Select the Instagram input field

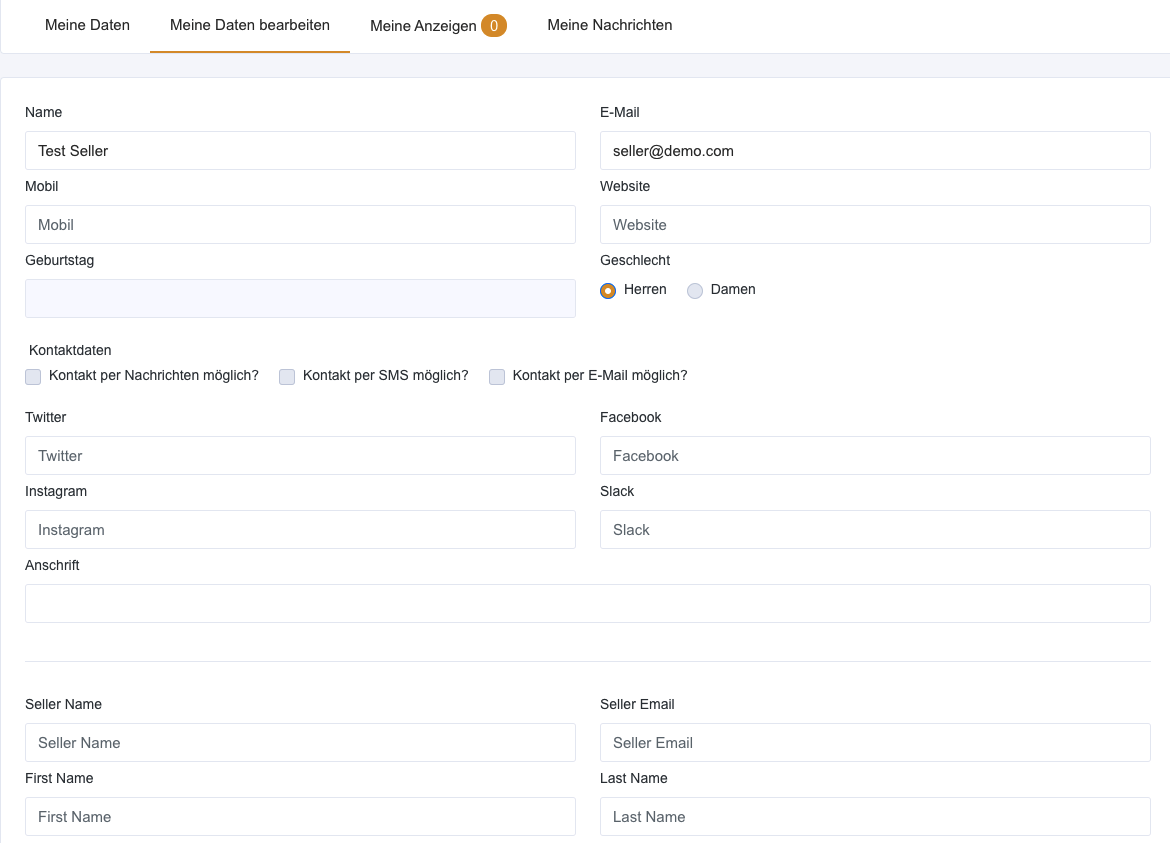300,530
